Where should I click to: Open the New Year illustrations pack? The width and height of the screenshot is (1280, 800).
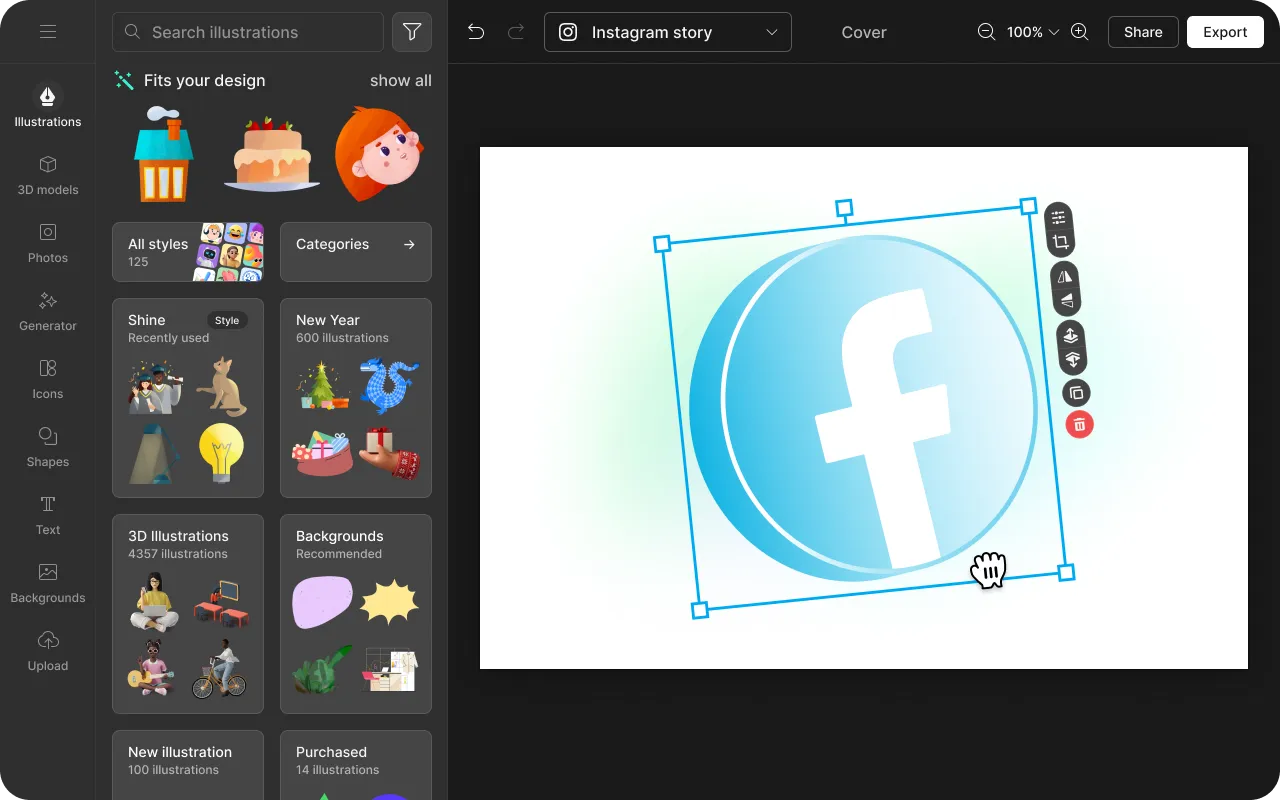click(356, 398)
